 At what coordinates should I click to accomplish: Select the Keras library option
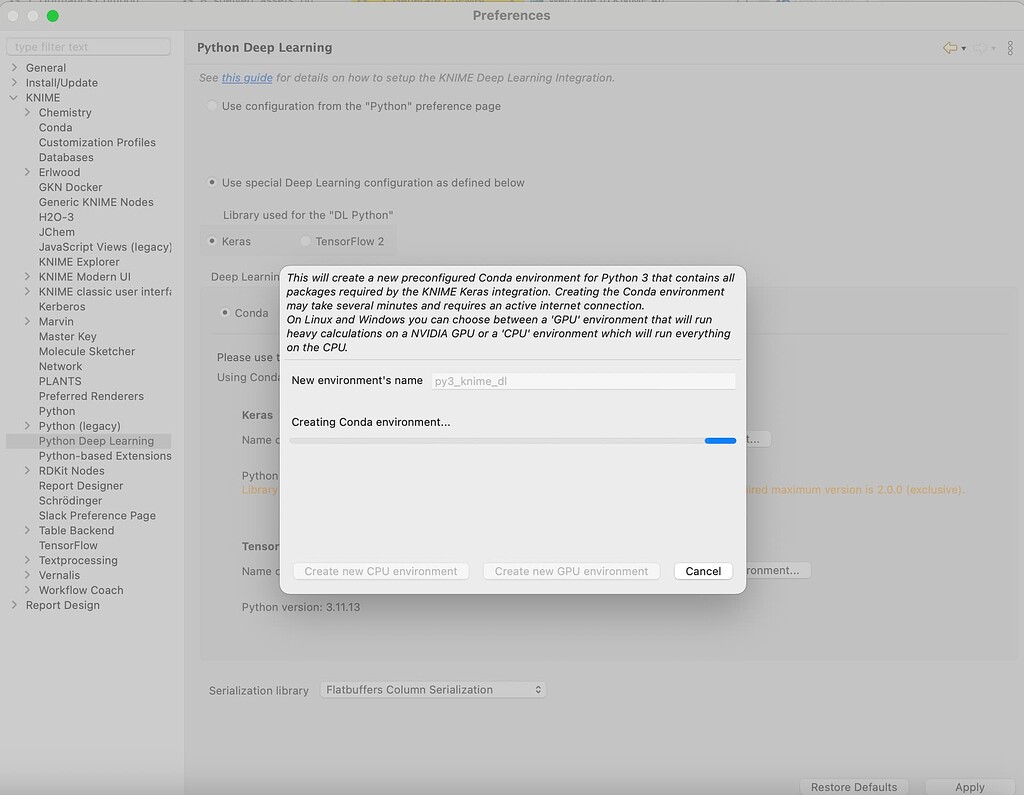click(x=212, y=240)
